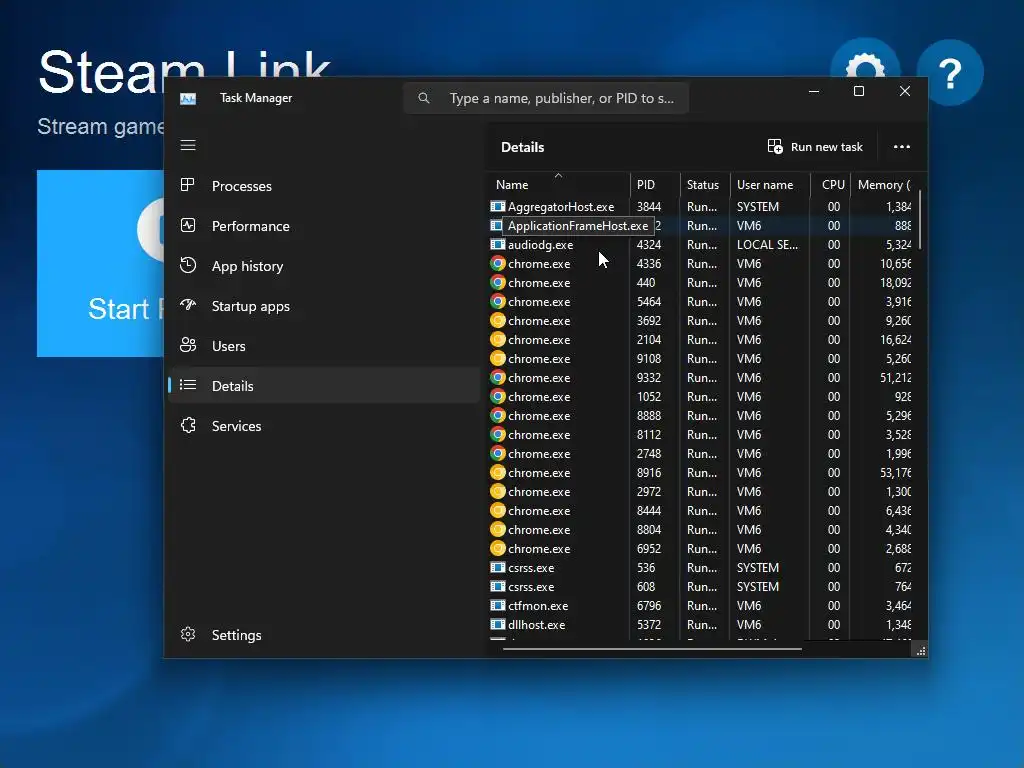
Task: Click the Run new task icon
Action: (775, 147)
